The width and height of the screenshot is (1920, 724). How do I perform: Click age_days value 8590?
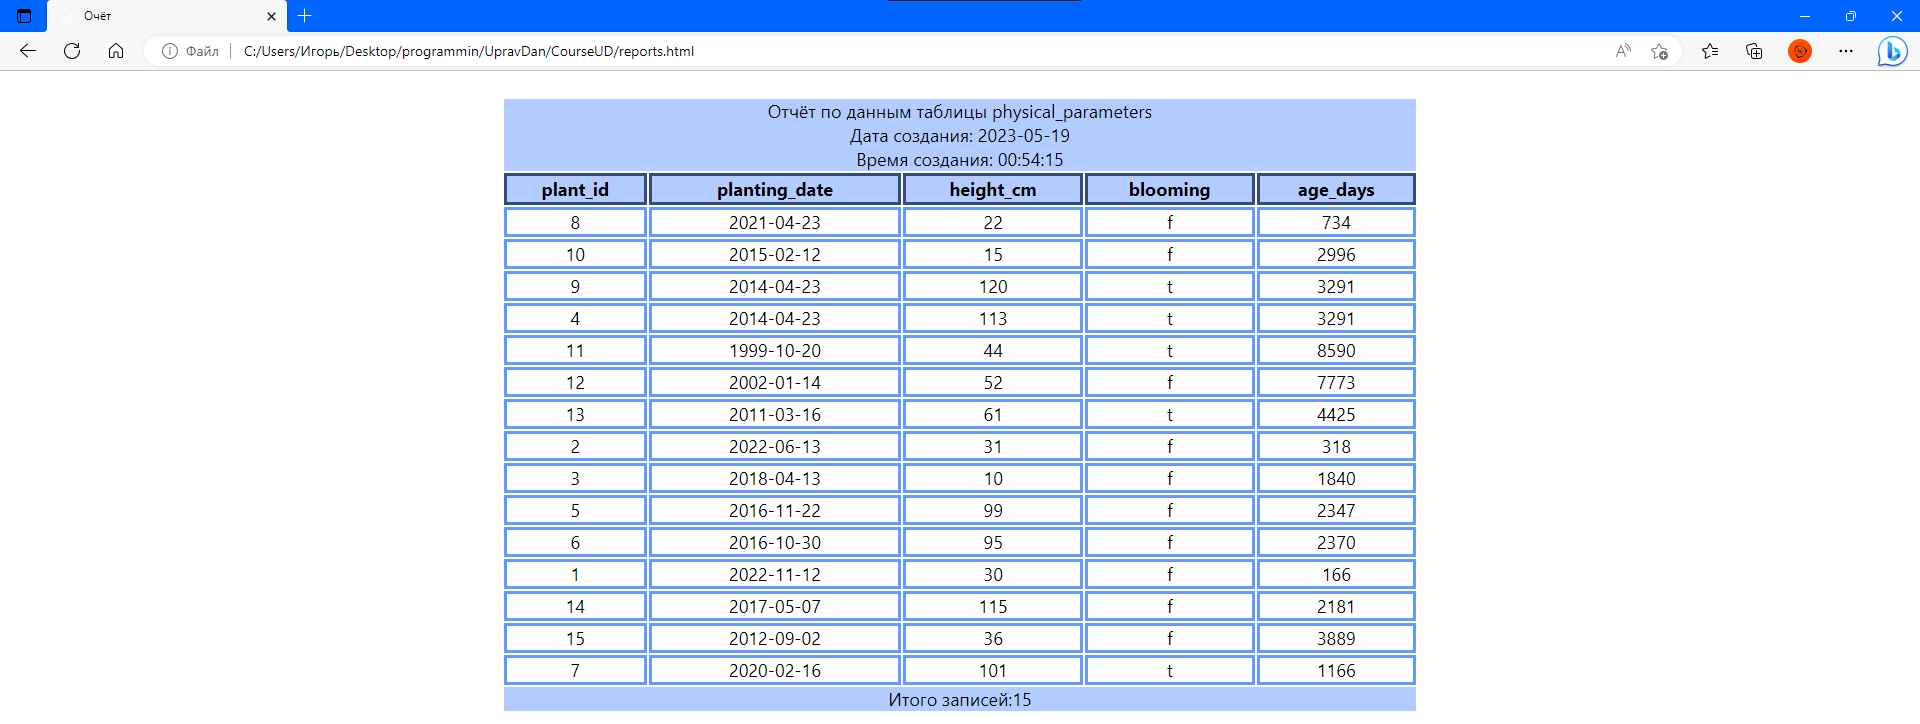click(1336, 350)
